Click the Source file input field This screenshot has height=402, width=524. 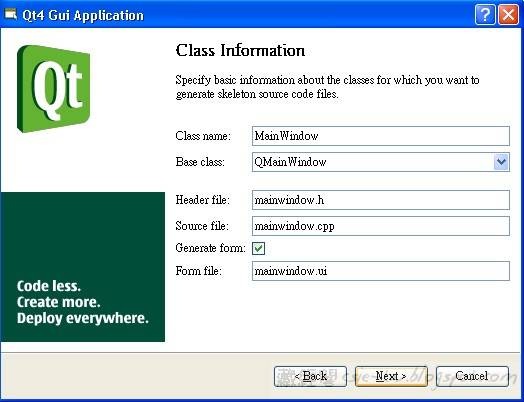(x=381, y=226)
